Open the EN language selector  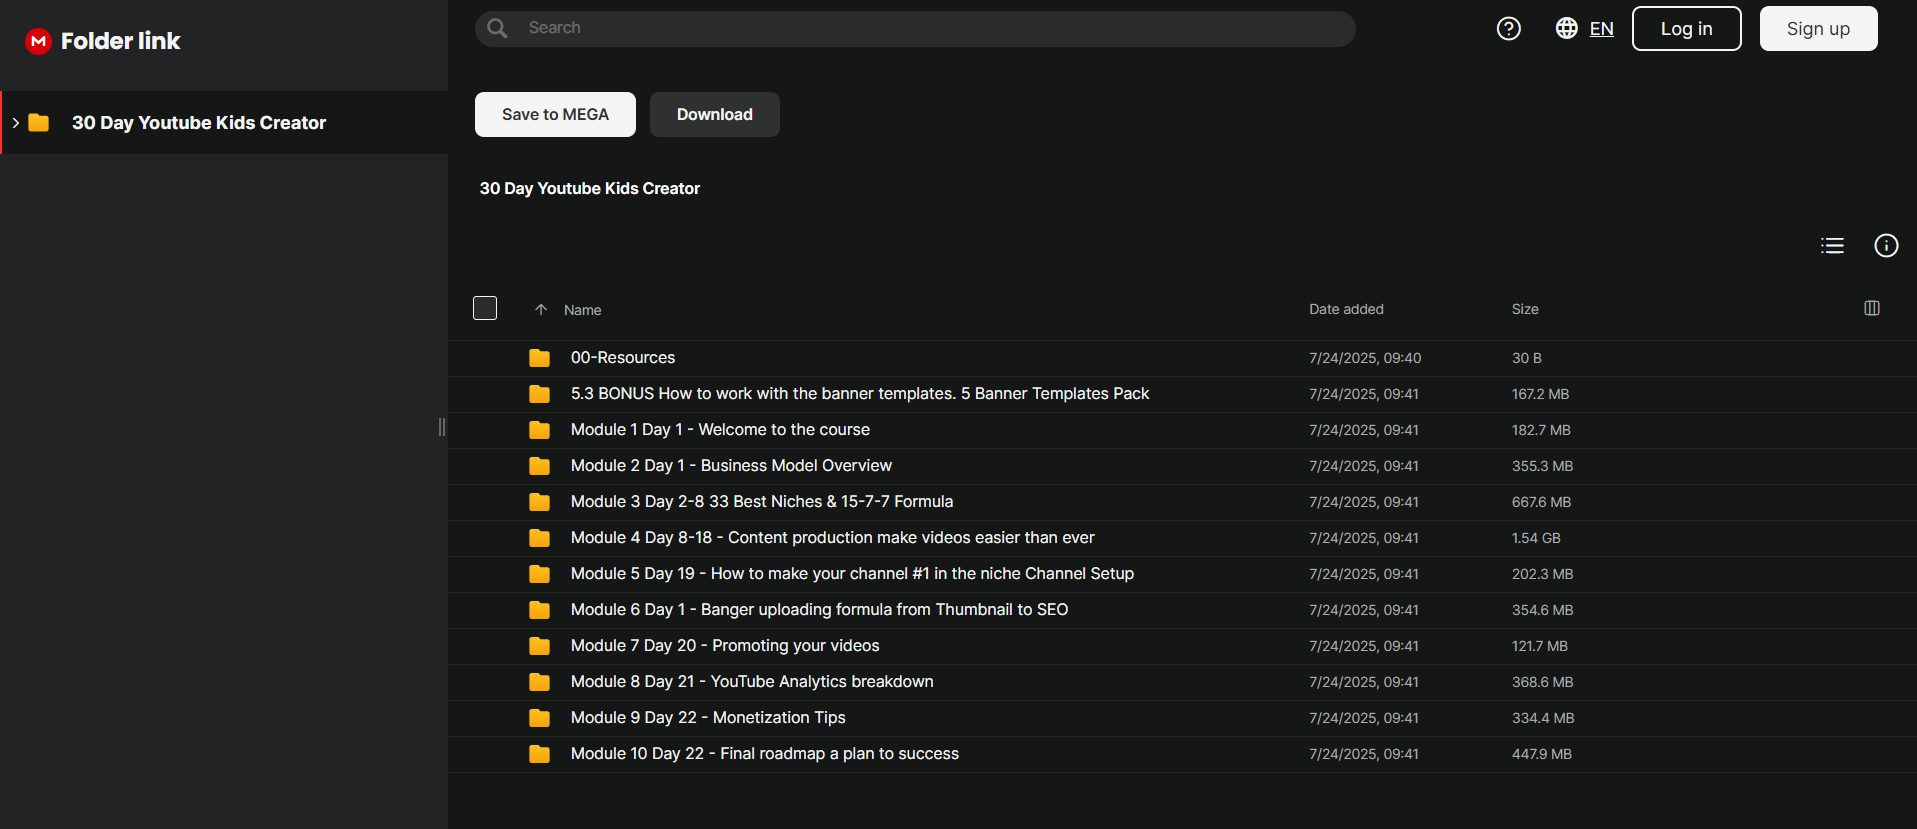(x=1601, y=29)
